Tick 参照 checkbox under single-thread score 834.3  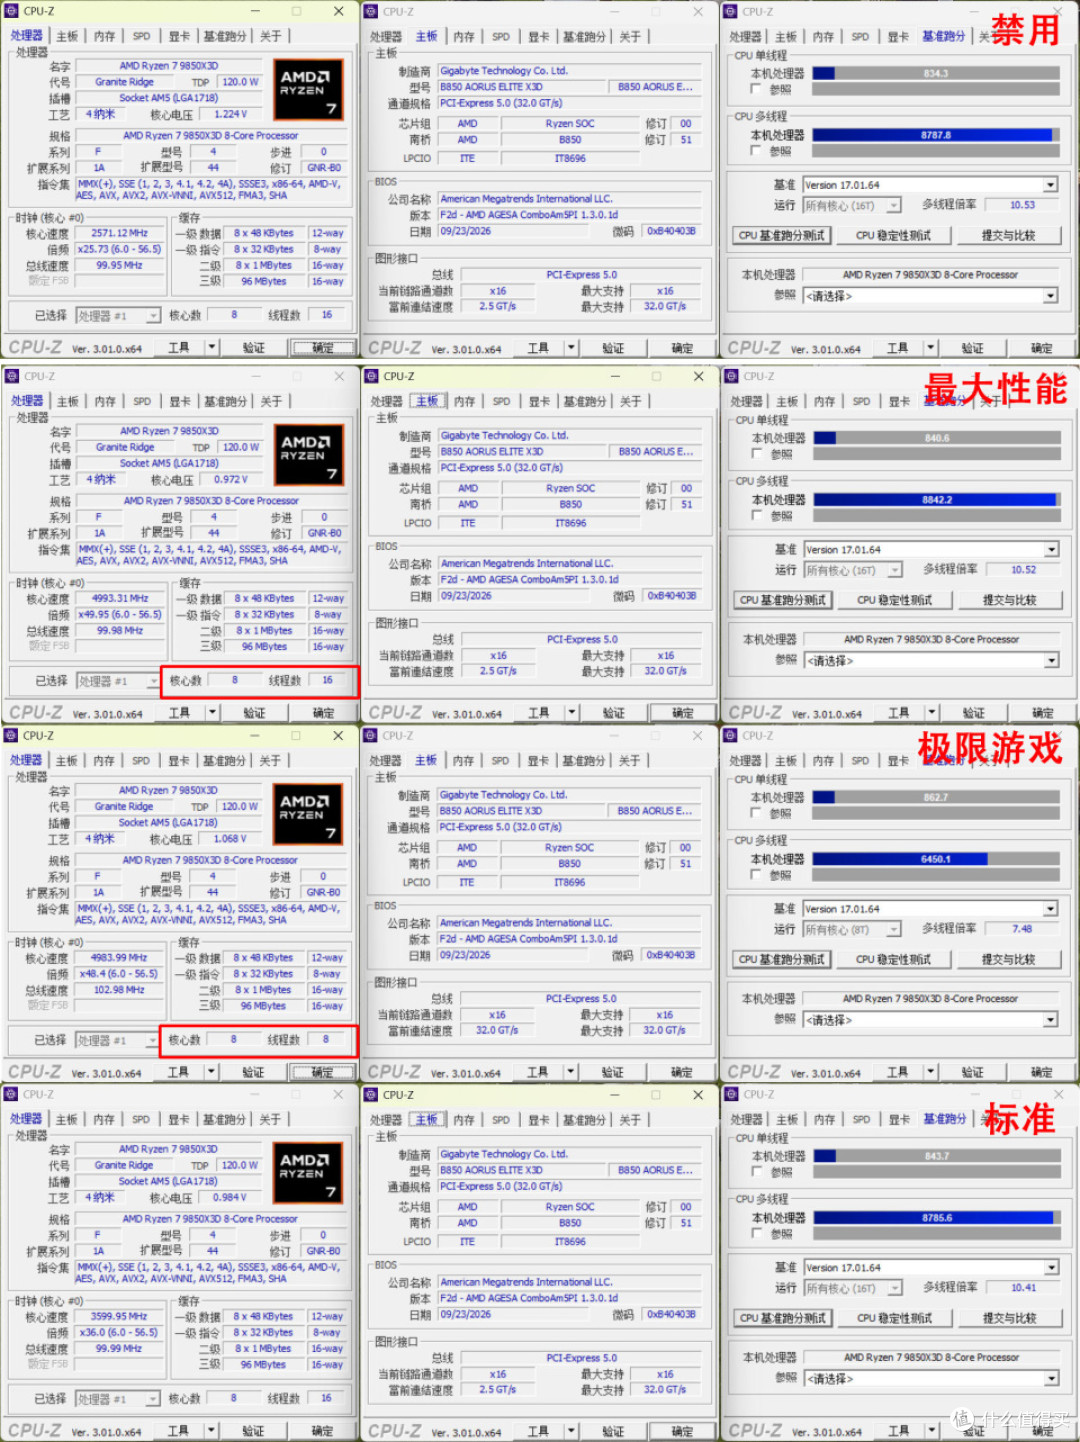[x=756, y=89]
